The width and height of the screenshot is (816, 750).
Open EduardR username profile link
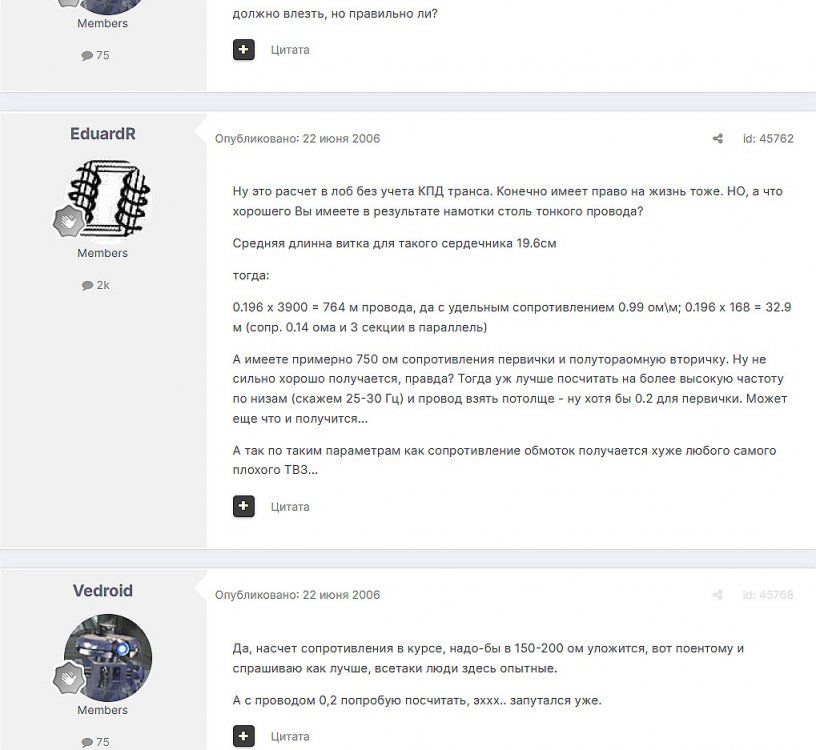click(103, 134)
